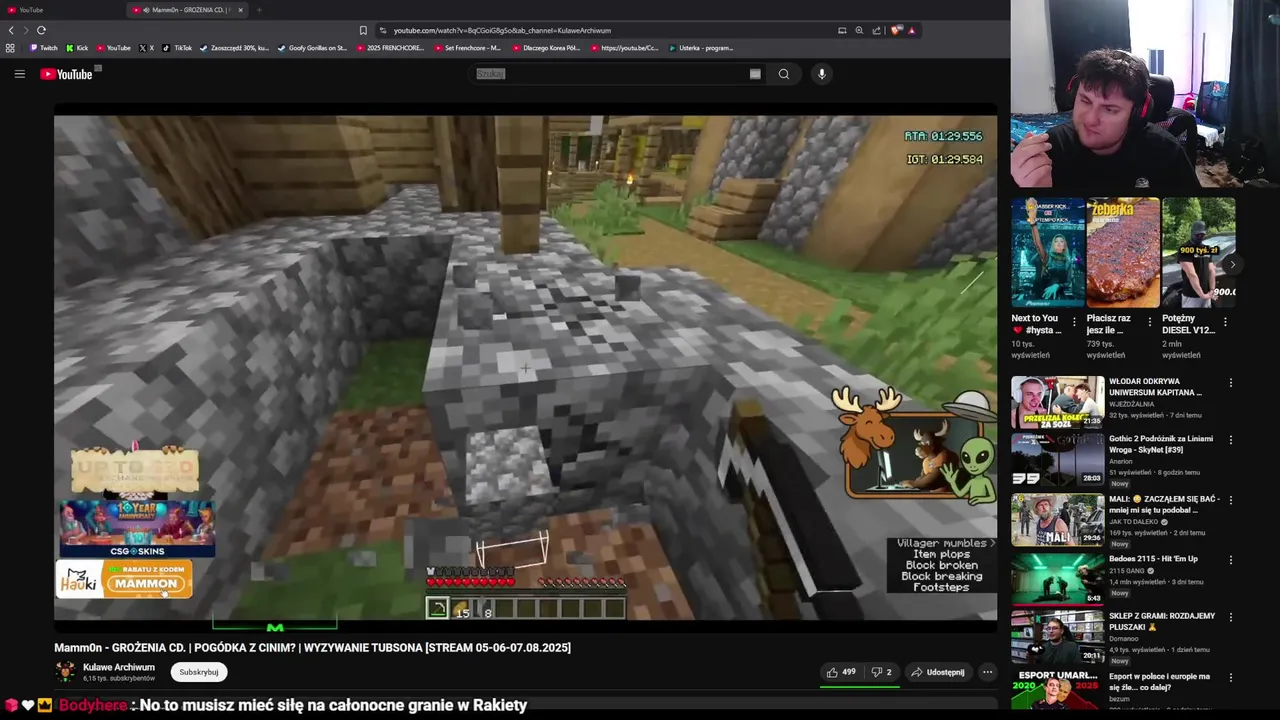The width and height of the screenshot is (1280, 720).
Task: Open the 2115 GANG channel name
Action: tap(1128, 571)
